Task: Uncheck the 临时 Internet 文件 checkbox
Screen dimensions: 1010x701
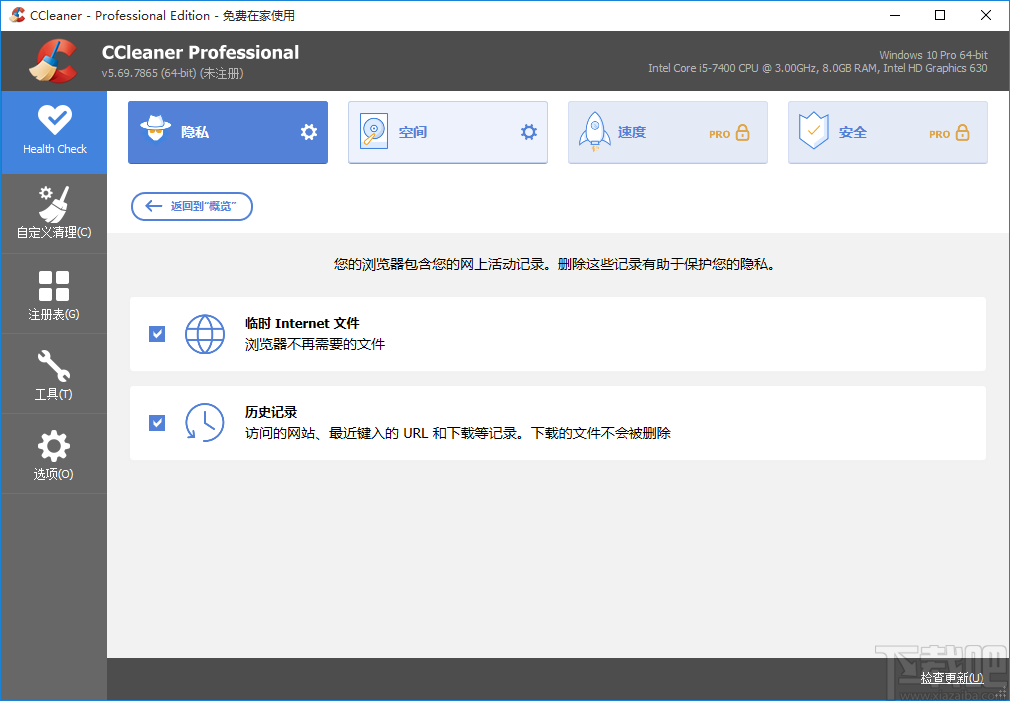Action: pos(157,333)
